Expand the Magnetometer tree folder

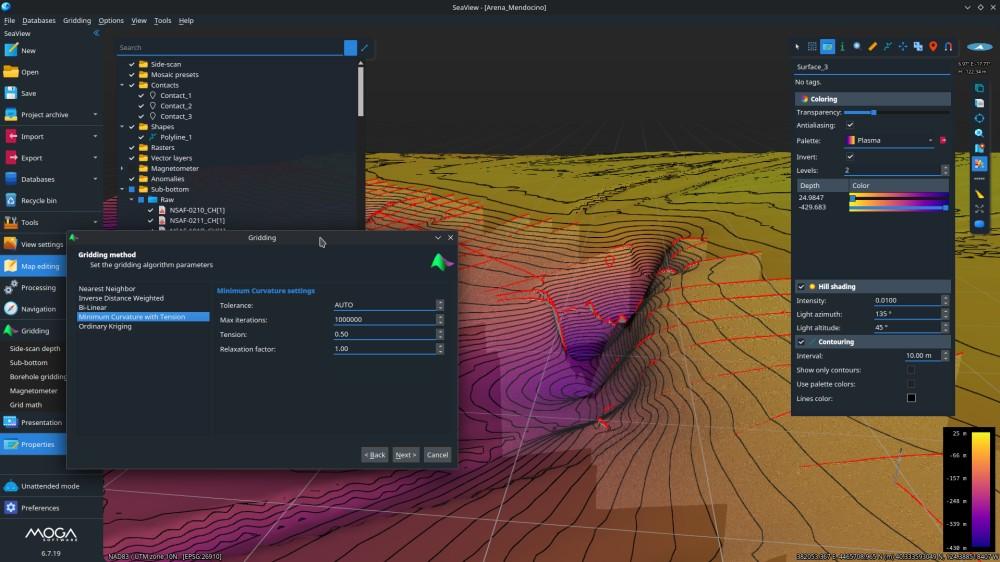coord(122,168)
